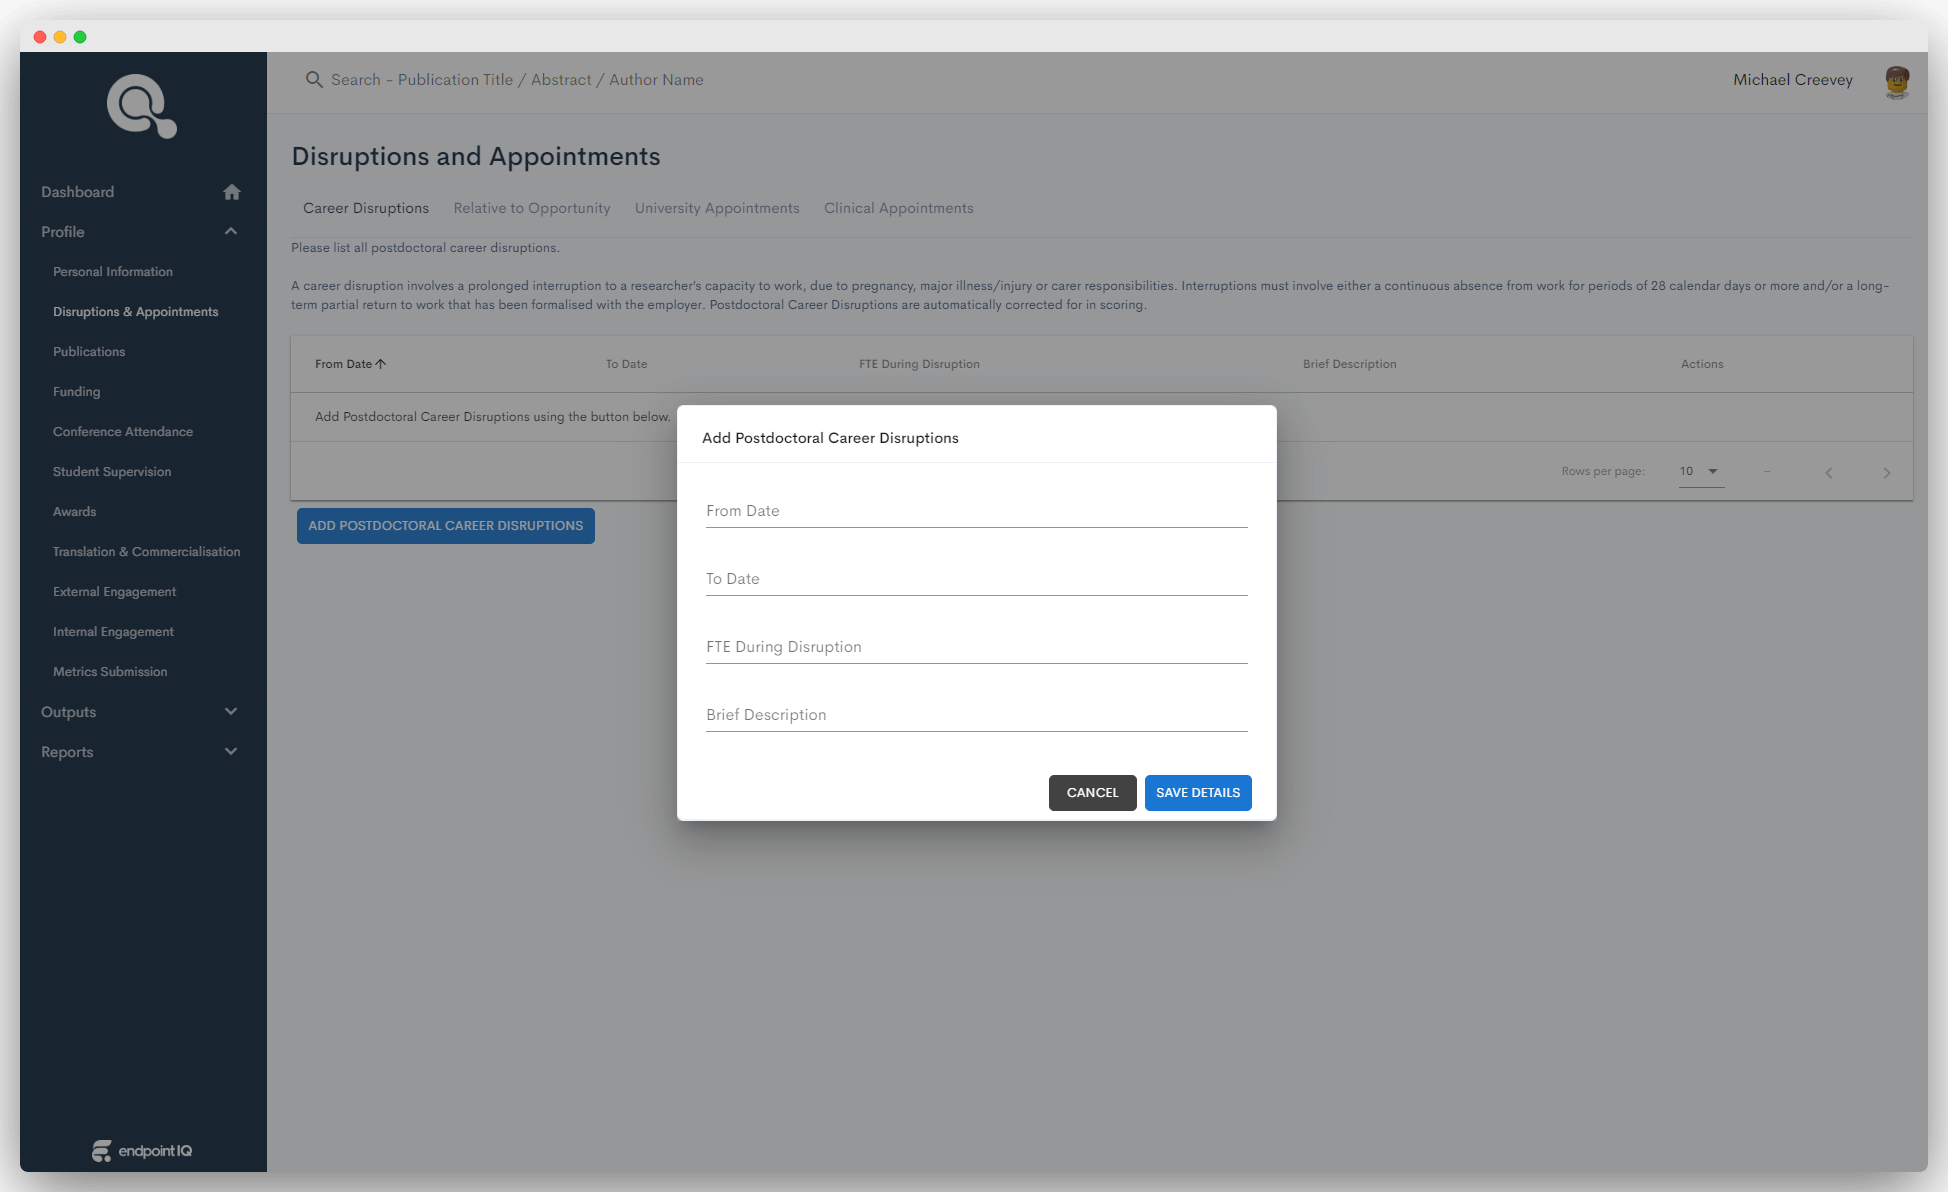This screenshot has height=1192, width=1948.
Task: Open the rows per page dropdown
Action: tap(1701, 472)
